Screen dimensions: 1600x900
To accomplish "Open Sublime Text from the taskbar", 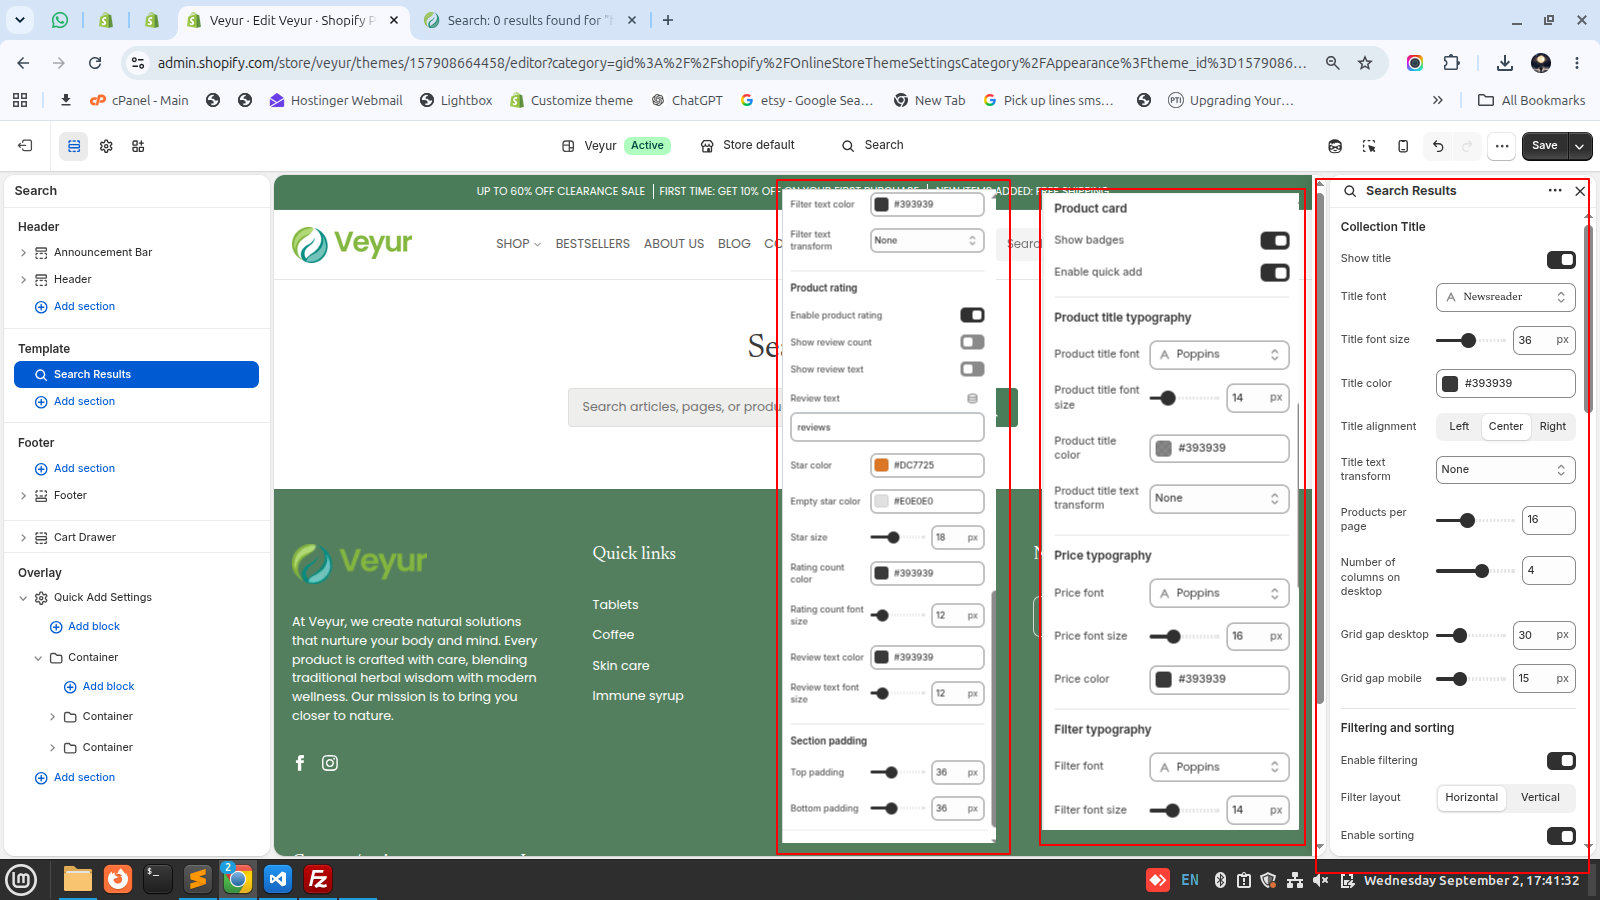I will pyautogui.click(x=198, y=879).
